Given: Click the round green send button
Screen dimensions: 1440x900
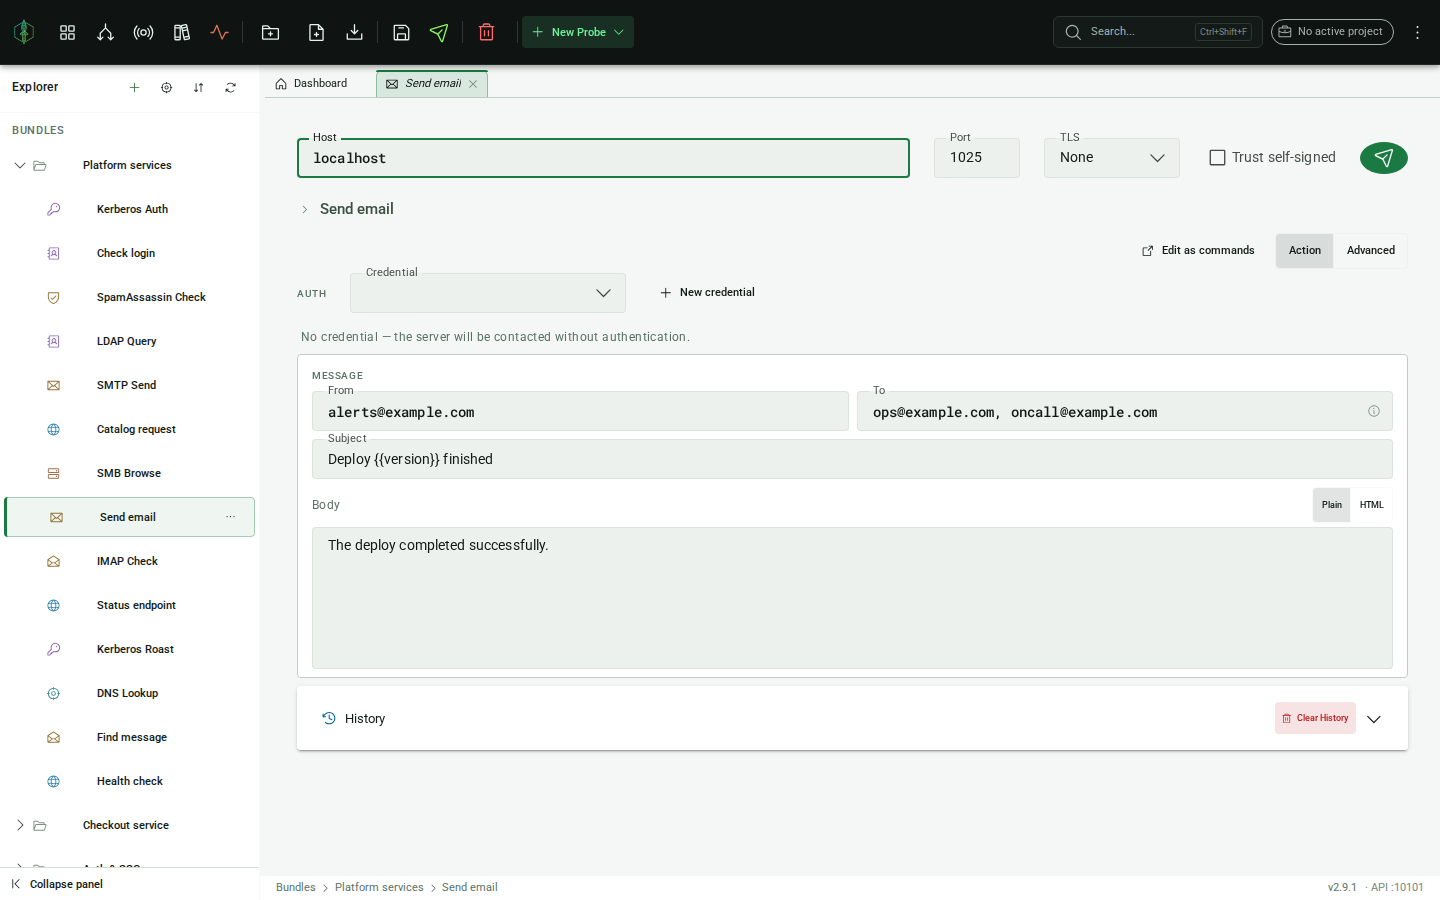Looking at the screenshot, I should pyautogui.click(x=1384, y=158).
